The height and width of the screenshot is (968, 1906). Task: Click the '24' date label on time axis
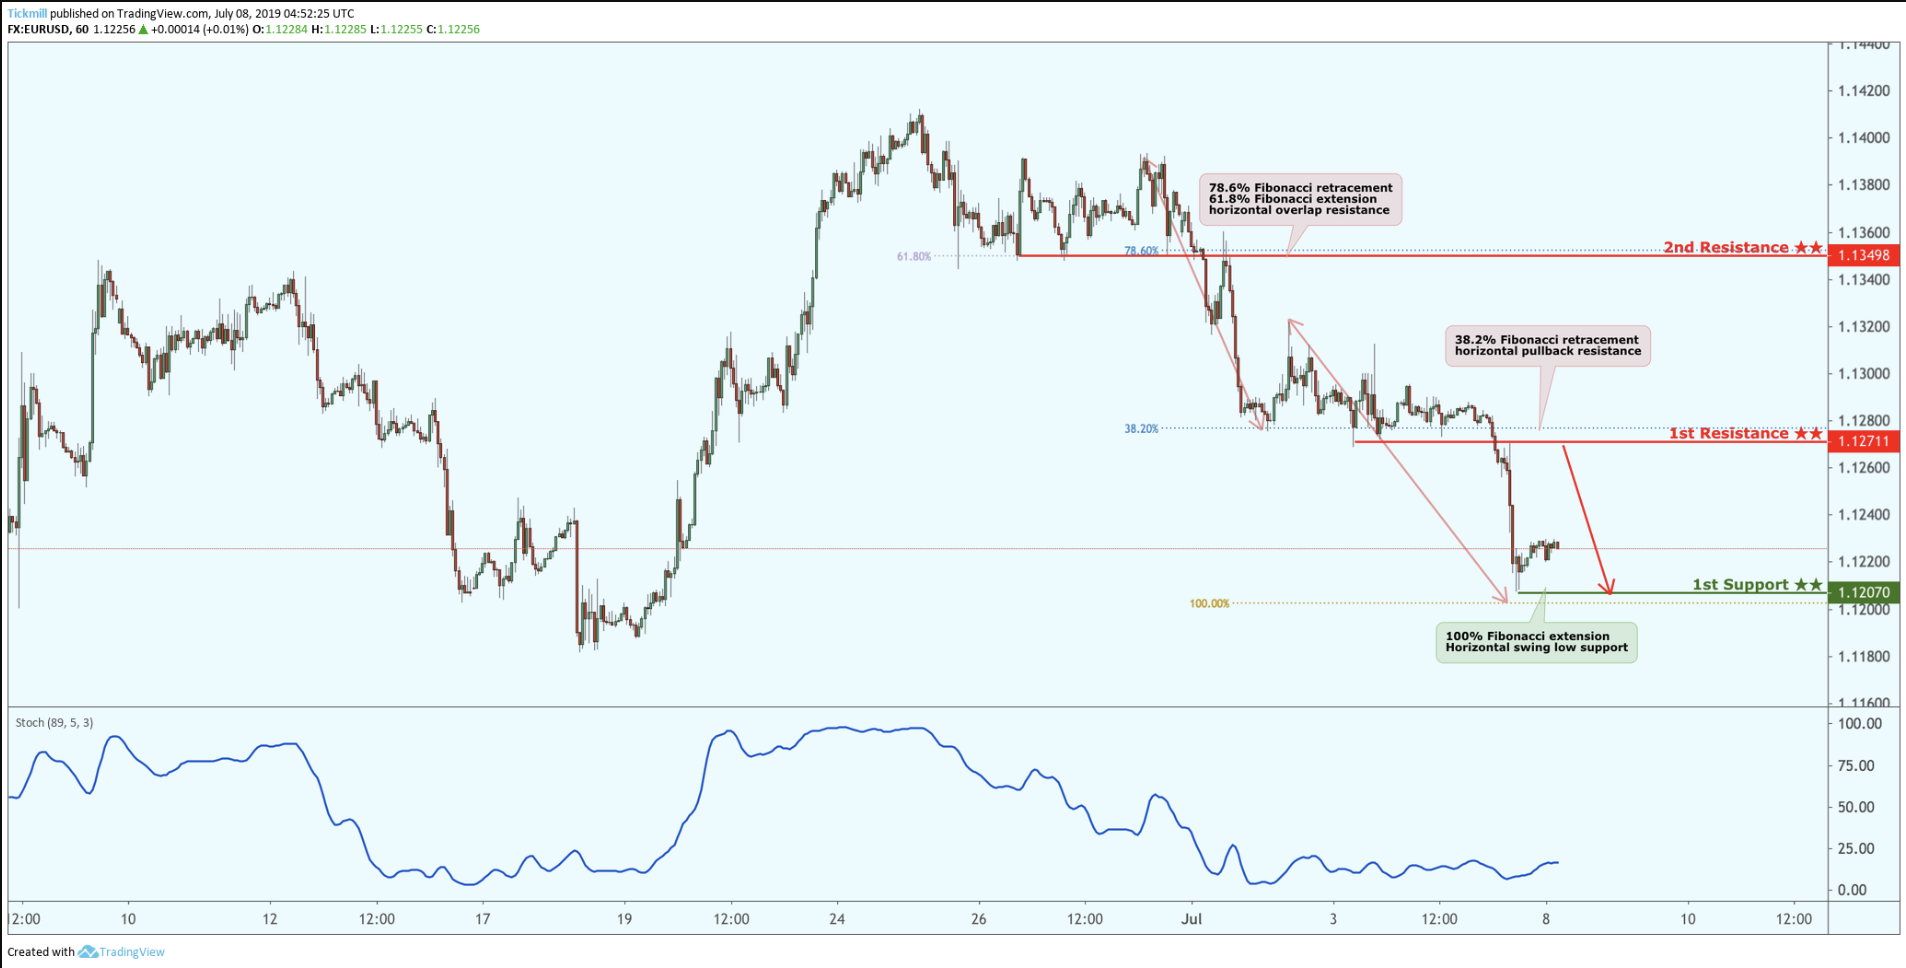tap(837, 919)
